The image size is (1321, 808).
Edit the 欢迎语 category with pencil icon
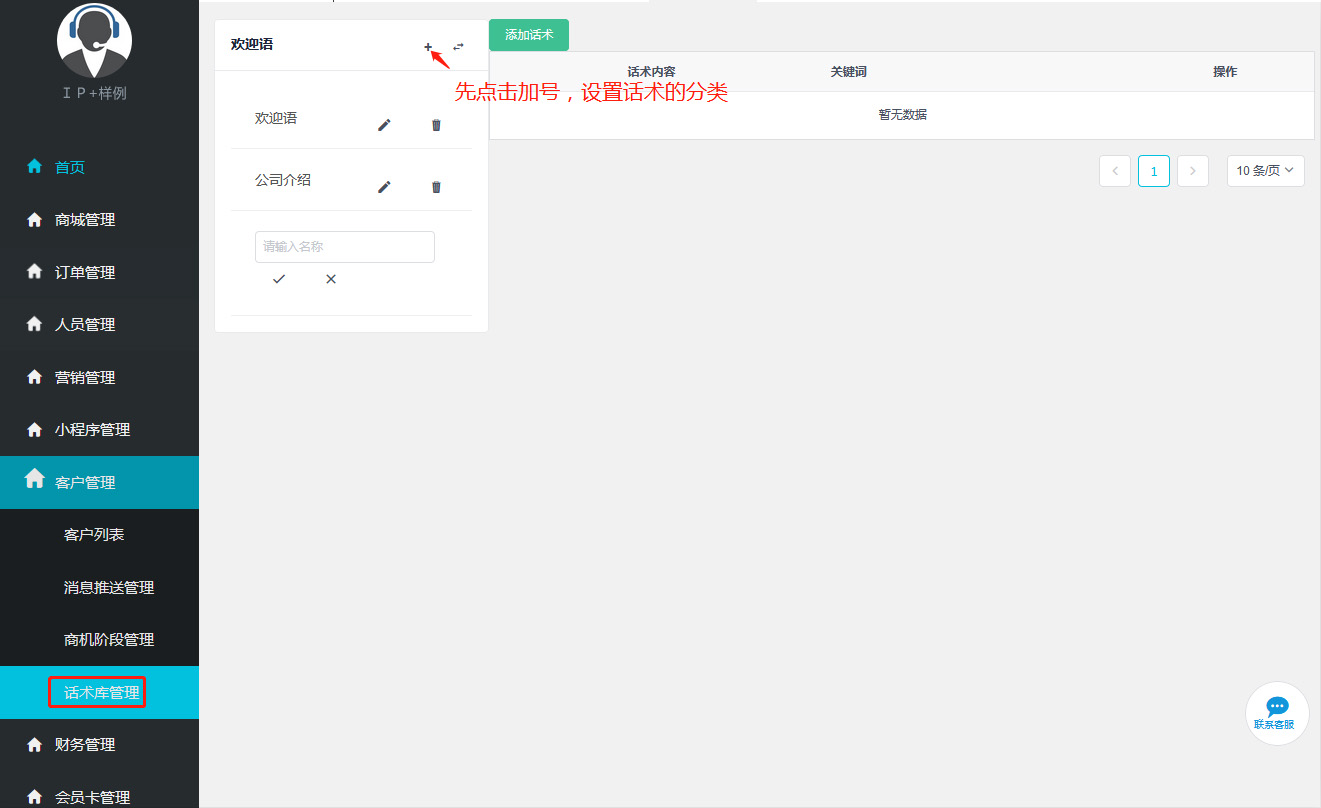tap(384, 125)
